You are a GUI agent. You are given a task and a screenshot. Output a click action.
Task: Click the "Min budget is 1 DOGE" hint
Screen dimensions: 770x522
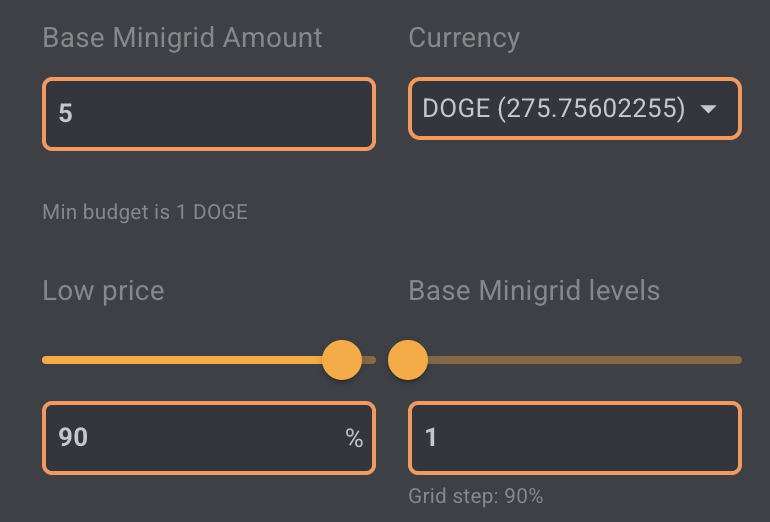click(145, 212)
